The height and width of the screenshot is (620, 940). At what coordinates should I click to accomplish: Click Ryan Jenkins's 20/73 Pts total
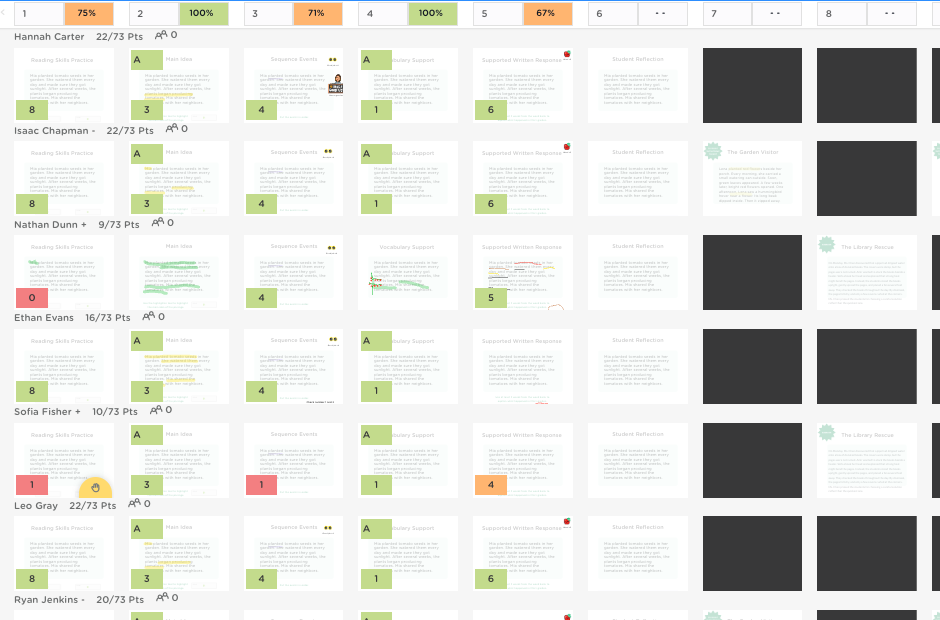pos(120,600)
